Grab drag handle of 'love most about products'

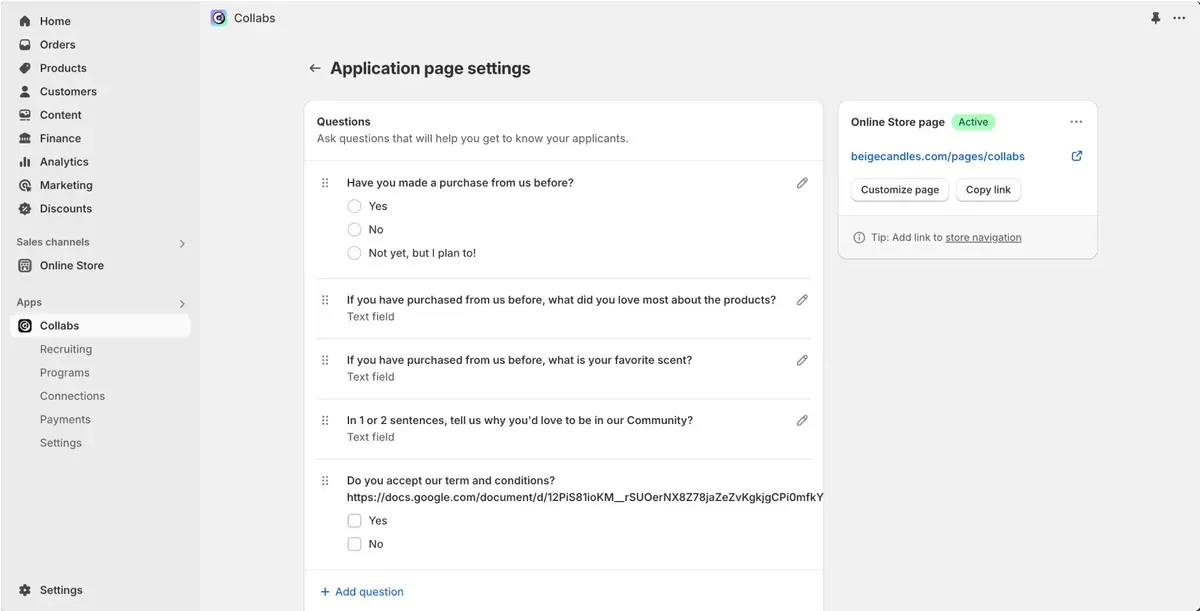point(325,300)
